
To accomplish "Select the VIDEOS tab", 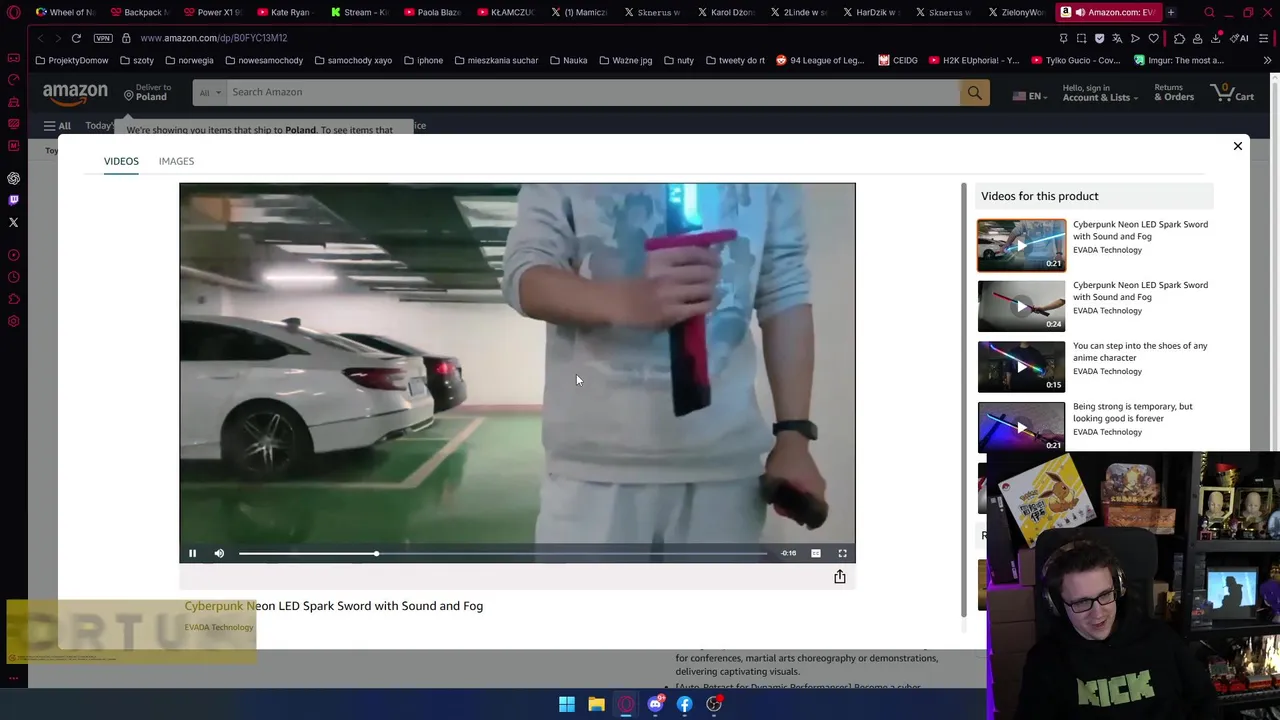I will [x=121, y=161].
